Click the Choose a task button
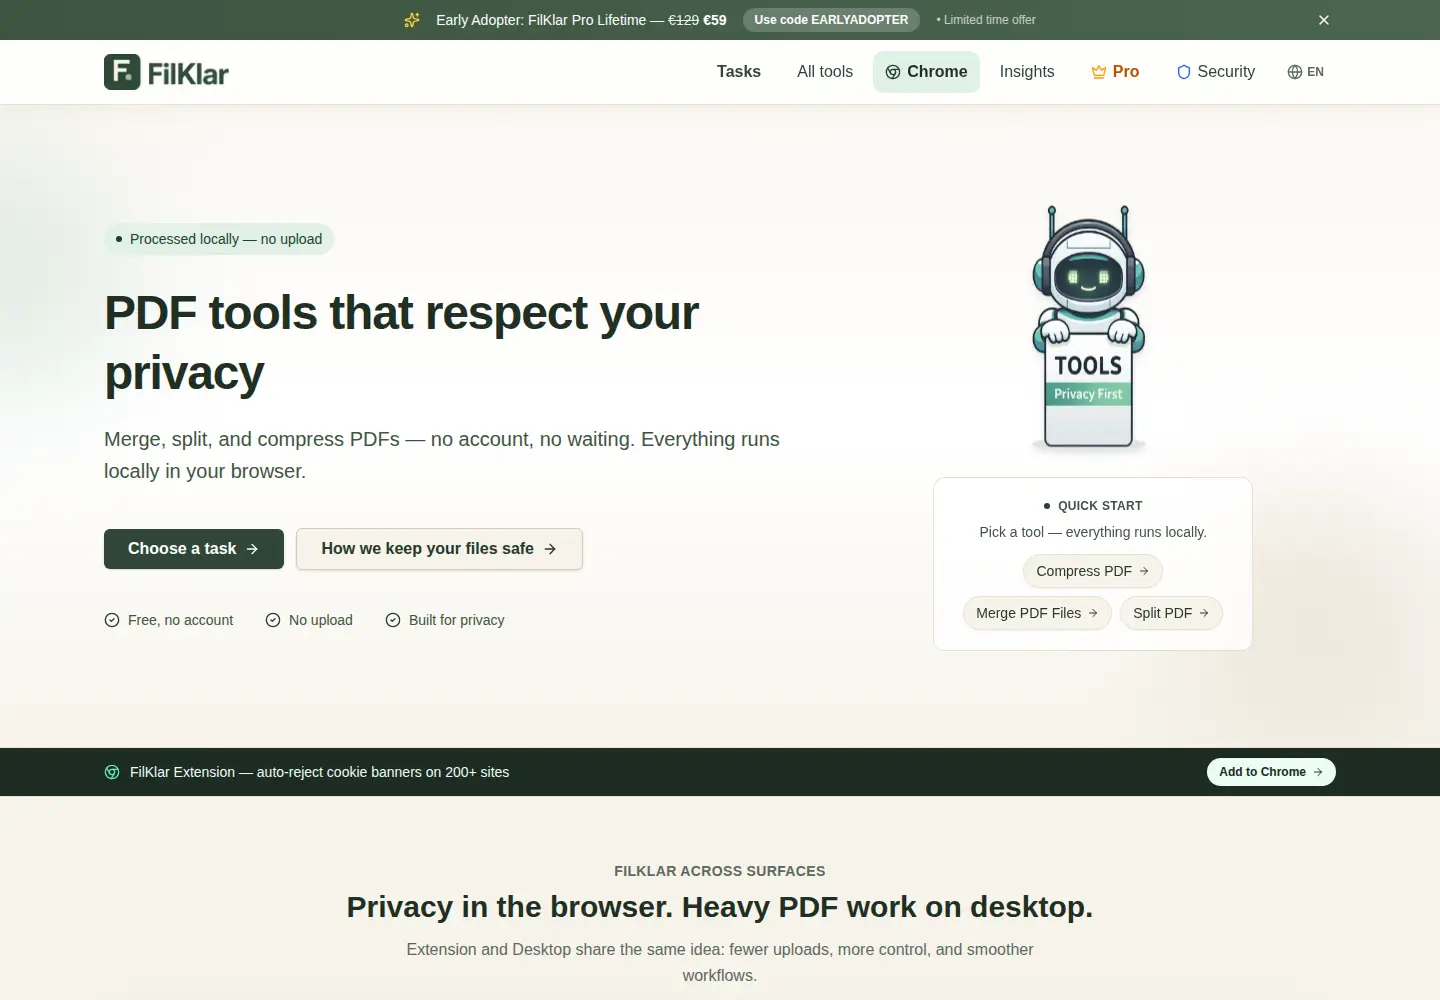This screenshot has width=1440, height=1000. pyautogui.click(x=194, y=549)
